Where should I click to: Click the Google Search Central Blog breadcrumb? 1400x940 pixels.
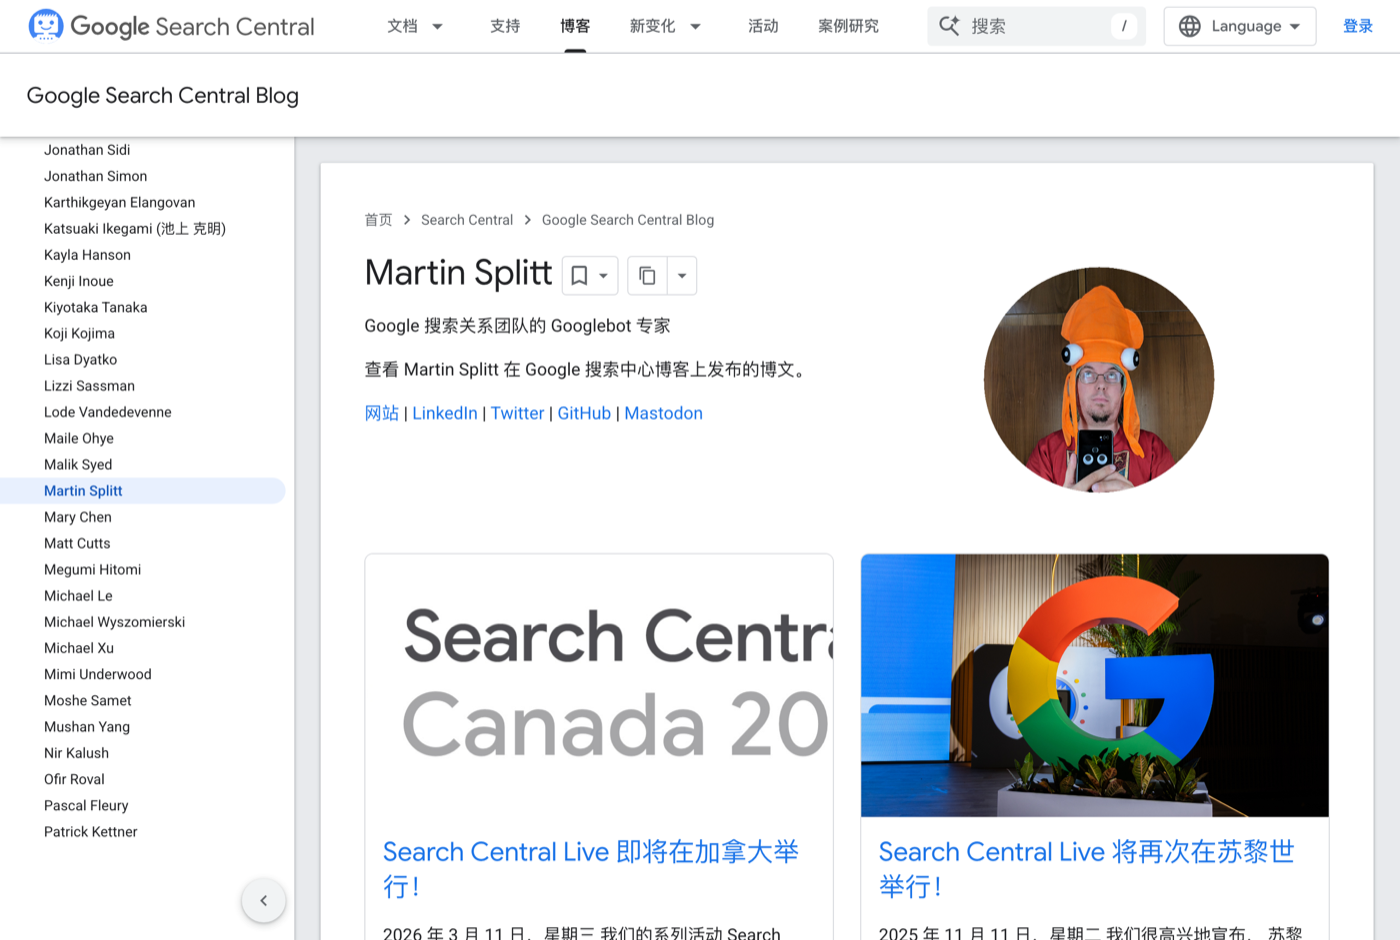pos(628,220)
